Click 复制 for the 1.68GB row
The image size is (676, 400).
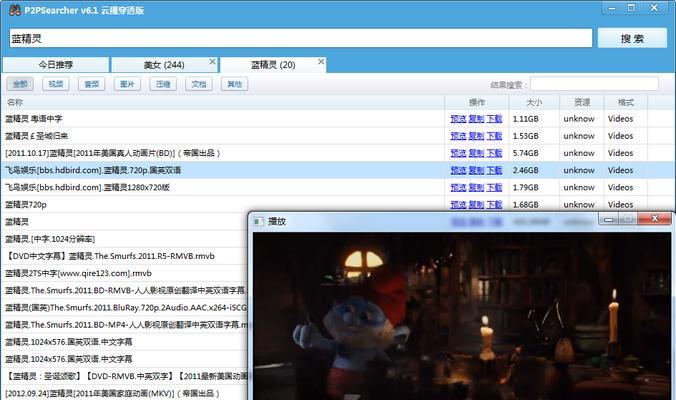[476, 204]
